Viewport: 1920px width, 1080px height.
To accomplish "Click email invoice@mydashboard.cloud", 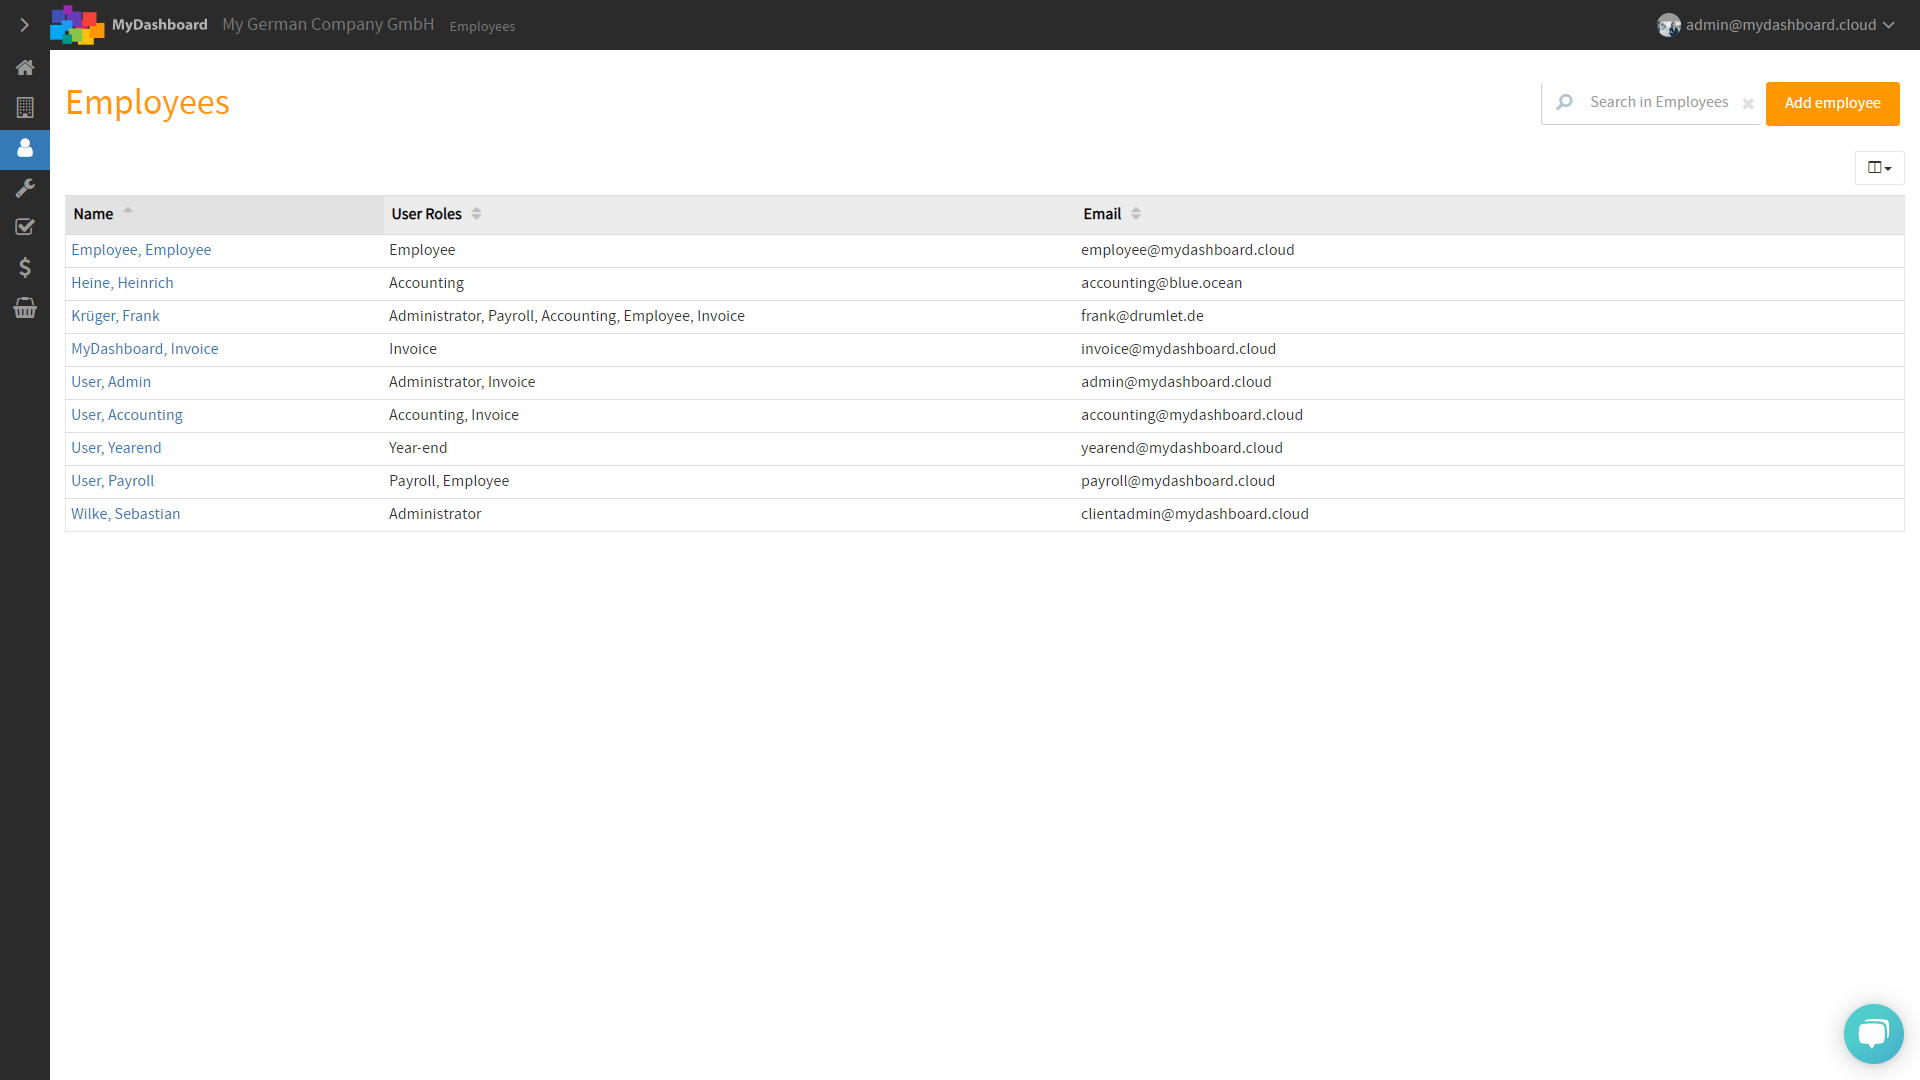I will pyautogui.click(x=1178, y=349).
